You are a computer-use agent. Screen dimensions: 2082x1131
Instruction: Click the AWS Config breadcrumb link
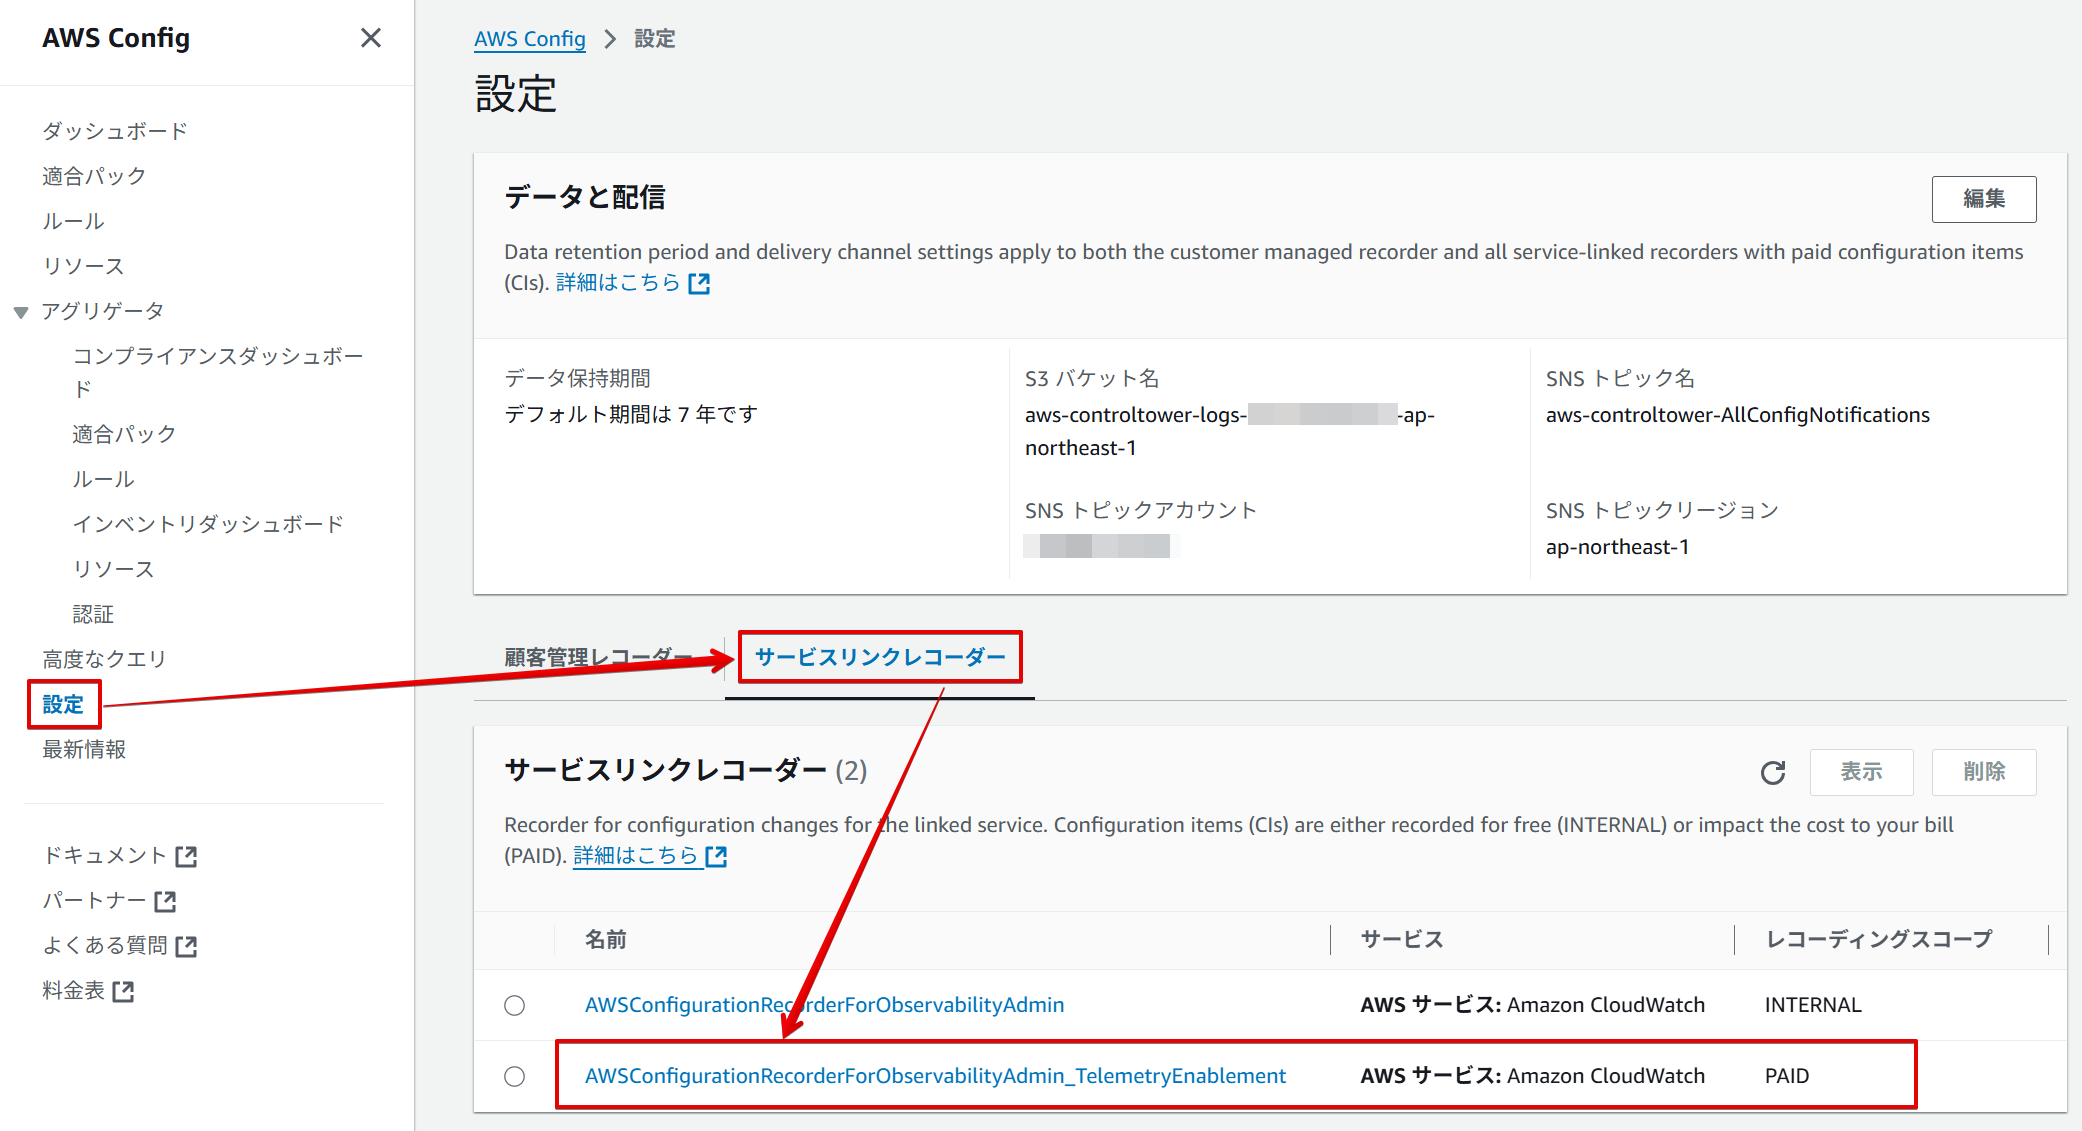tap(530, 39)
